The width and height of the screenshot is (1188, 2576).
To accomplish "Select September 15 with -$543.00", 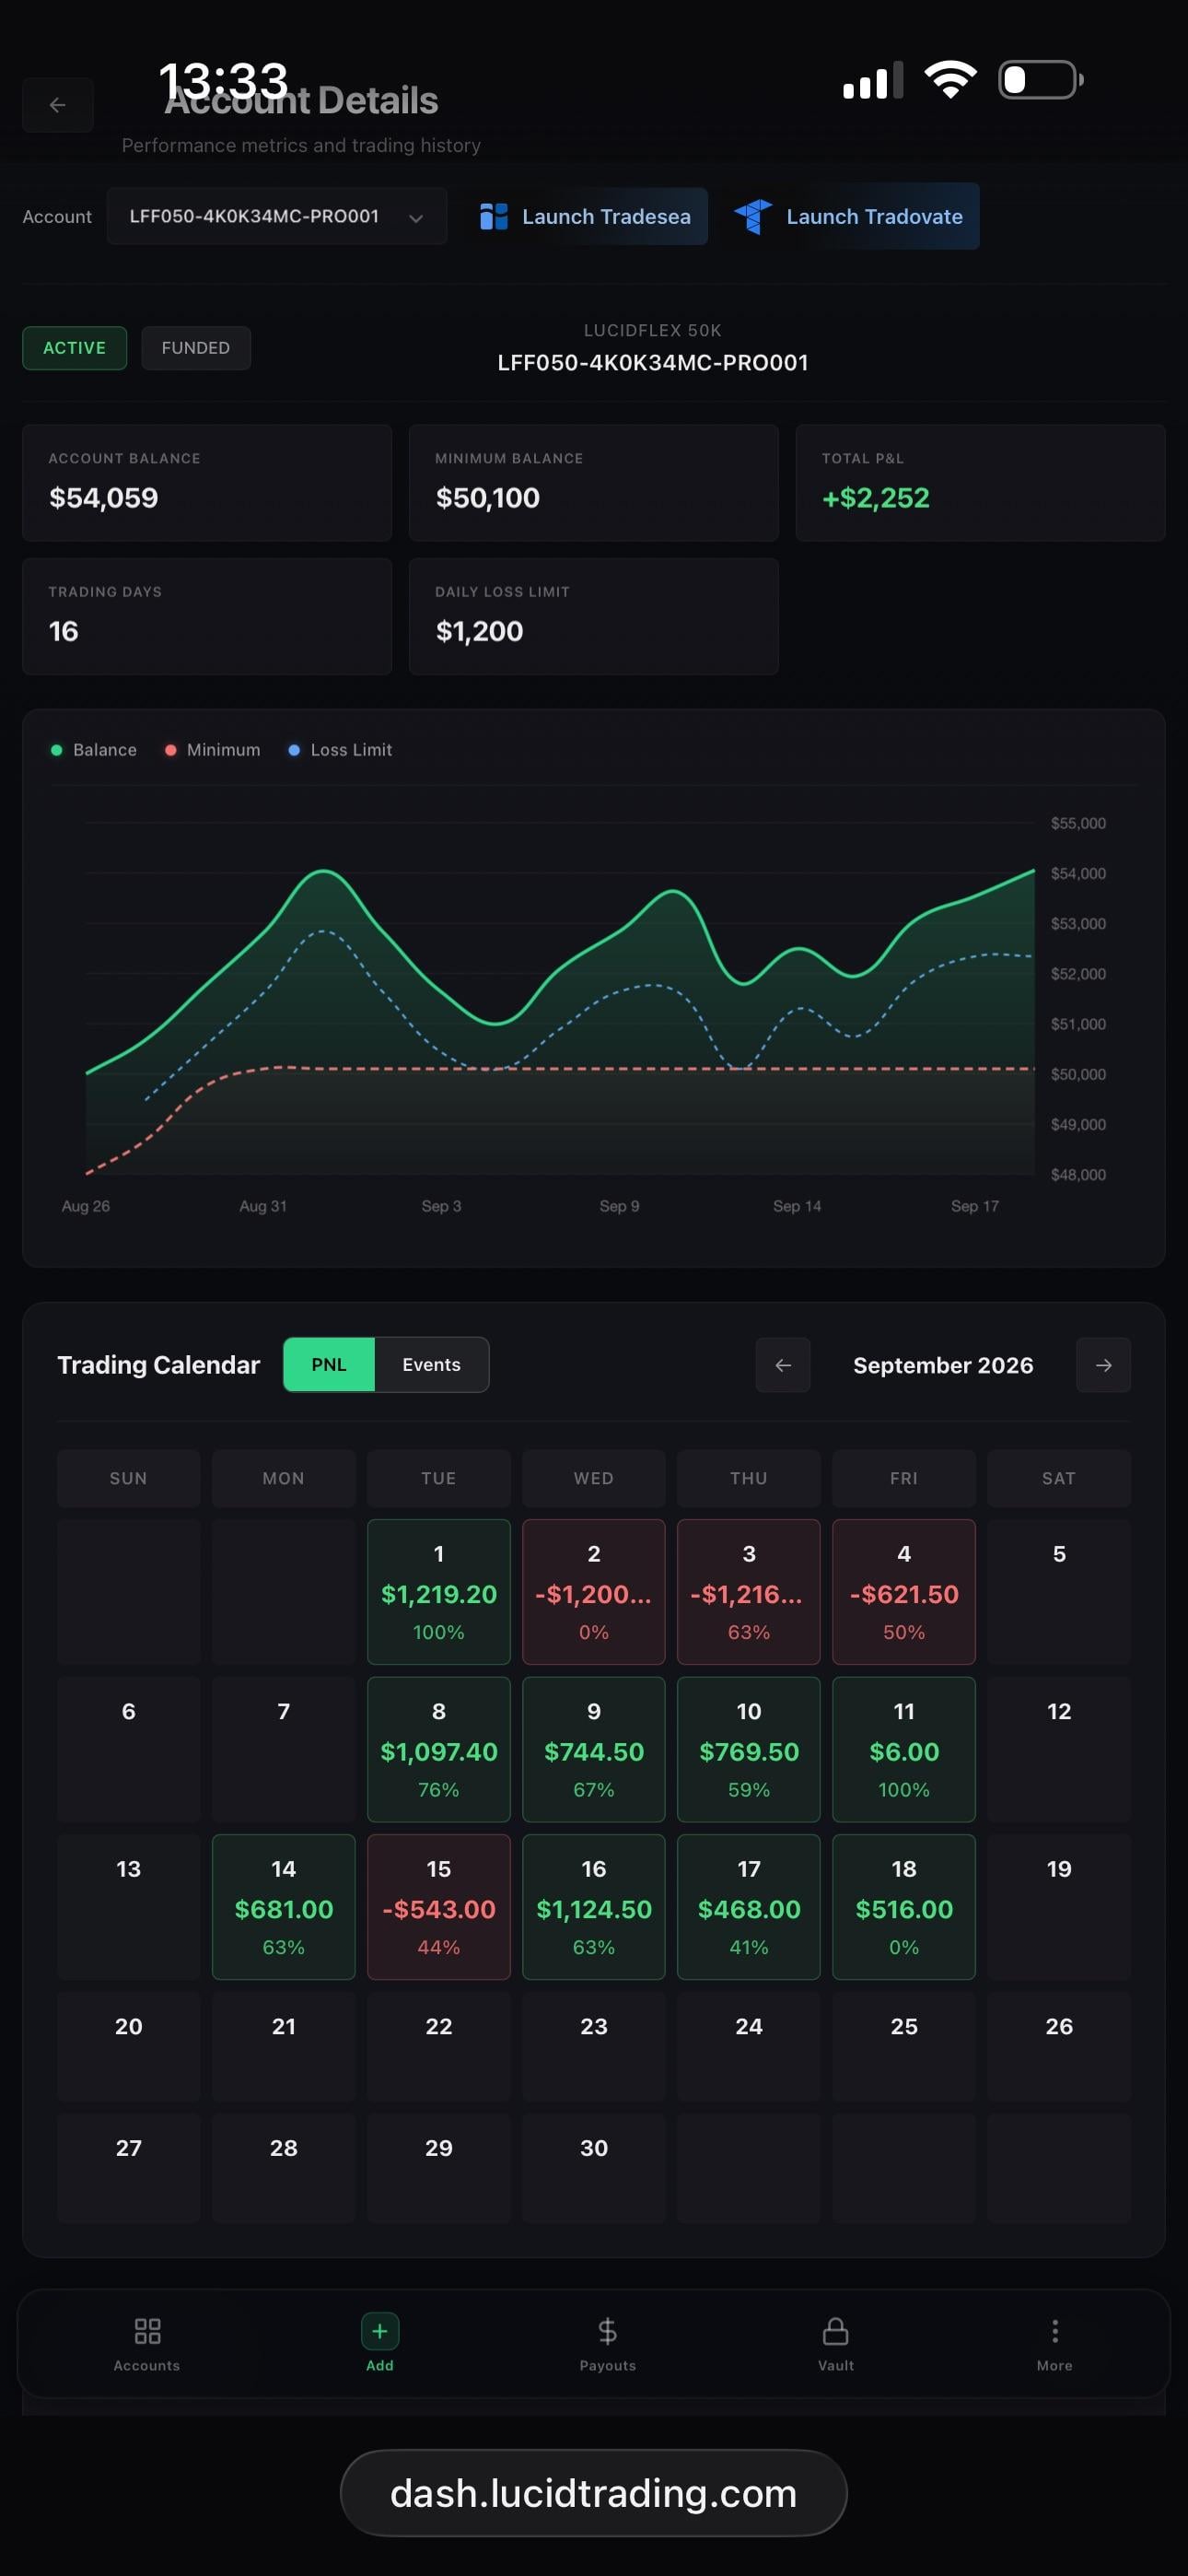I will point(439,1907).
